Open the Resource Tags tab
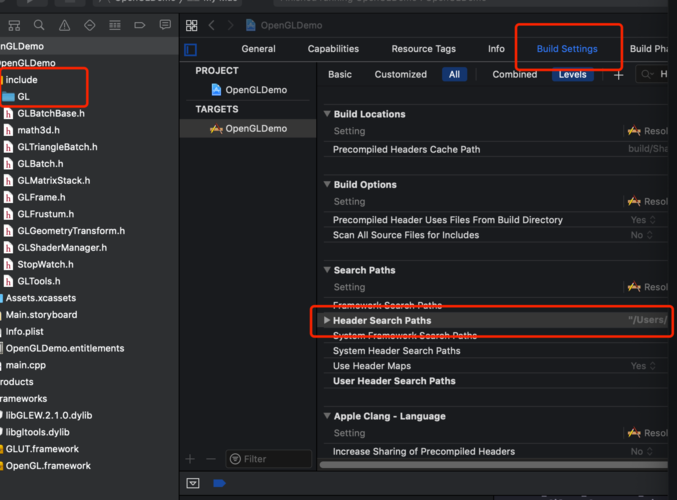 pyautogui.click(x=424, y=49)
